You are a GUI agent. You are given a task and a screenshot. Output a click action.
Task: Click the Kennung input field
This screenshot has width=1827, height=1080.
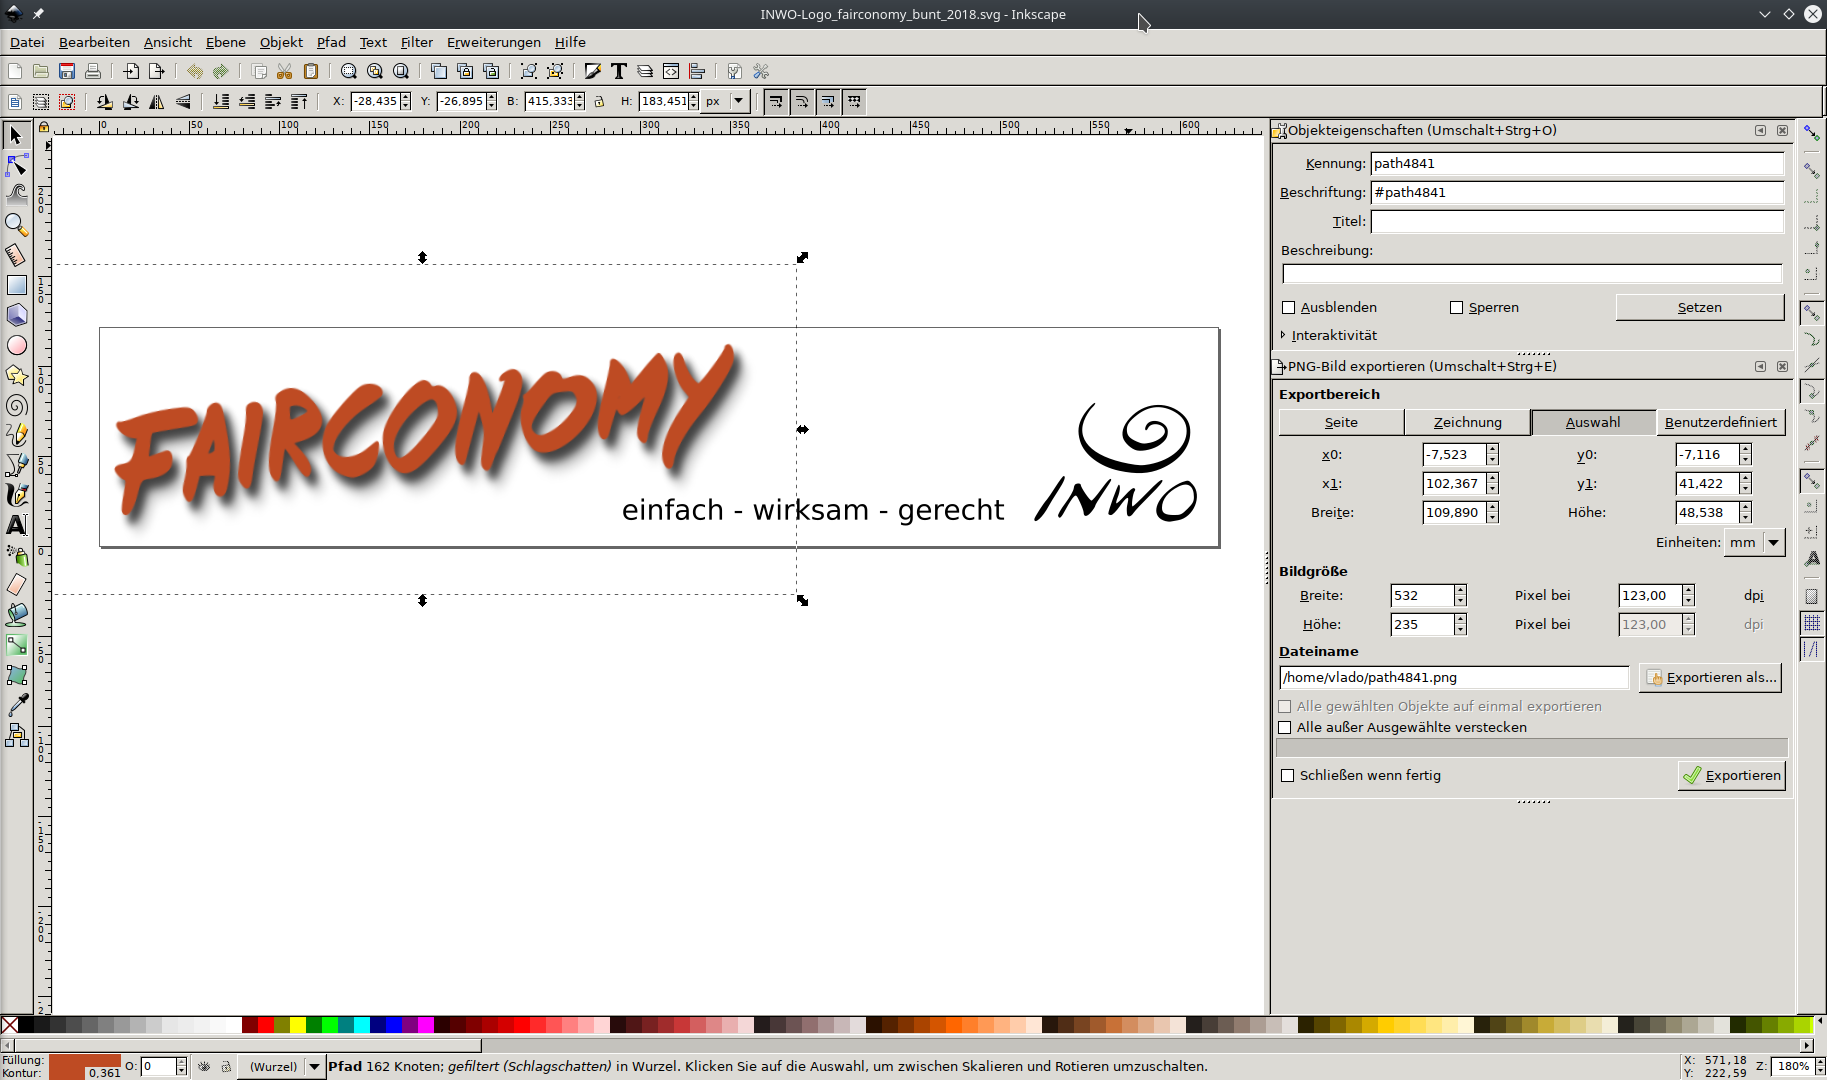coord(1577,163)
